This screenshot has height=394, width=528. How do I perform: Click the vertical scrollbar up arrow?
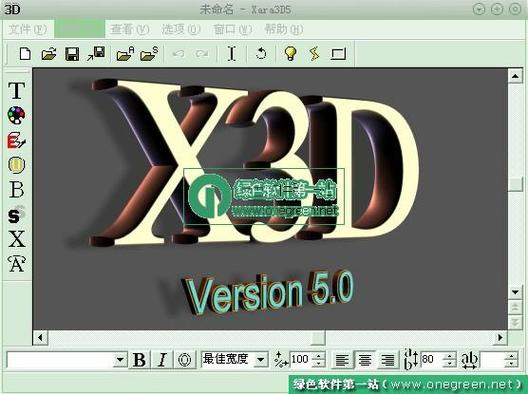point(515,76)
